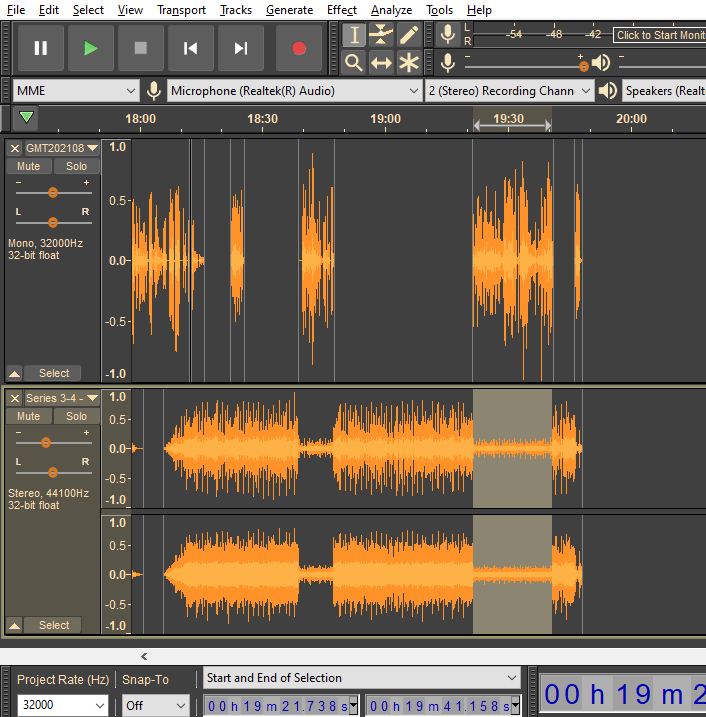Click Select on the GMT202108 track
The width and height of the screenshot is (706, 717).
tap(53, 373)
